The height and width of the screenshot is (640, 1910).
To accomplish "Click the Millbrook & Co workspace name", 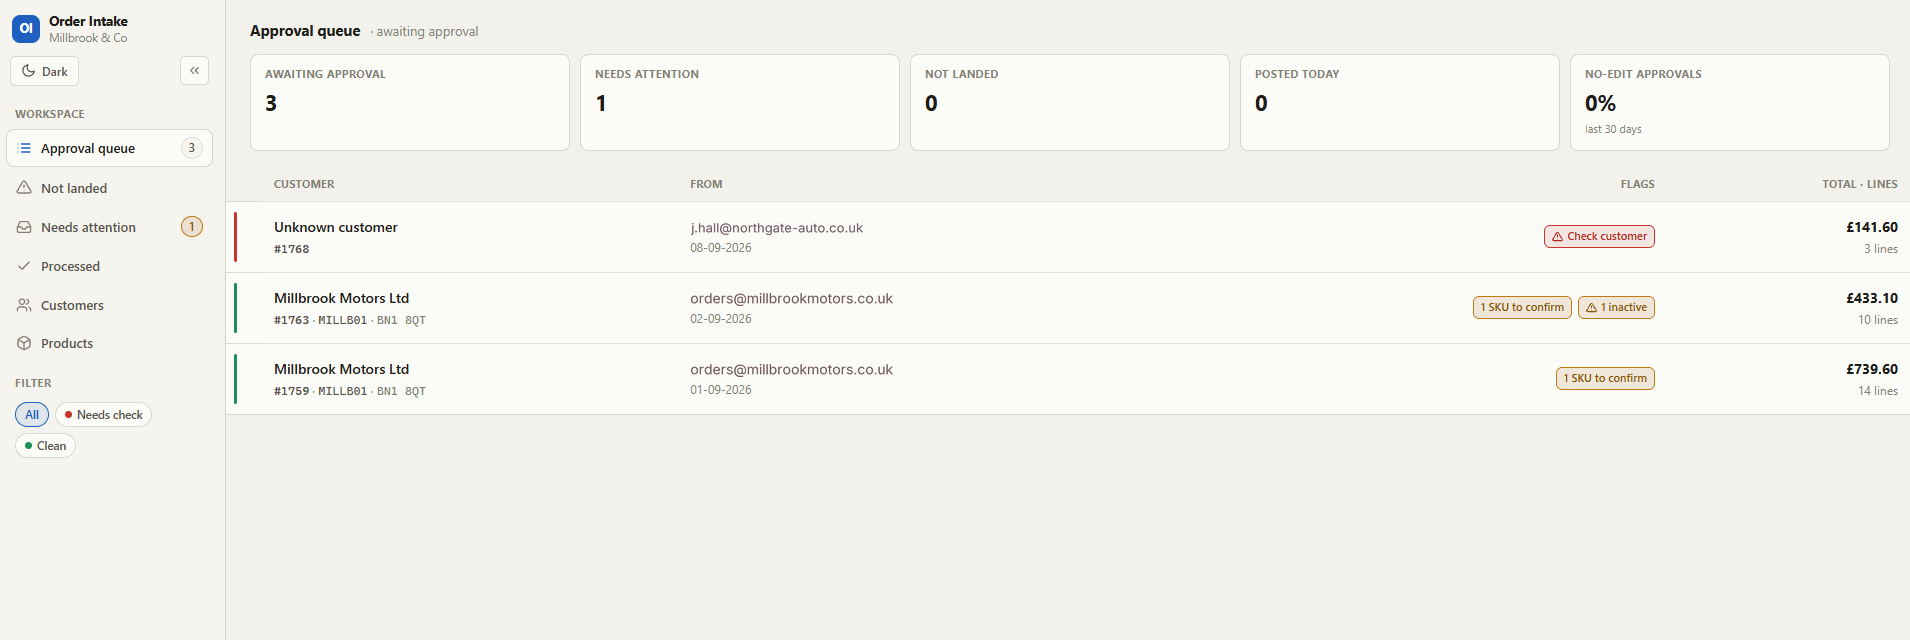I will [88, 38].
